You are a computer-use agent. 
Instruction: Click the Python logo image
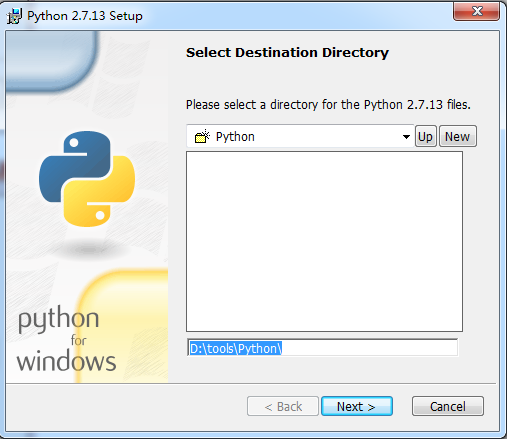[x=87, y=179]
